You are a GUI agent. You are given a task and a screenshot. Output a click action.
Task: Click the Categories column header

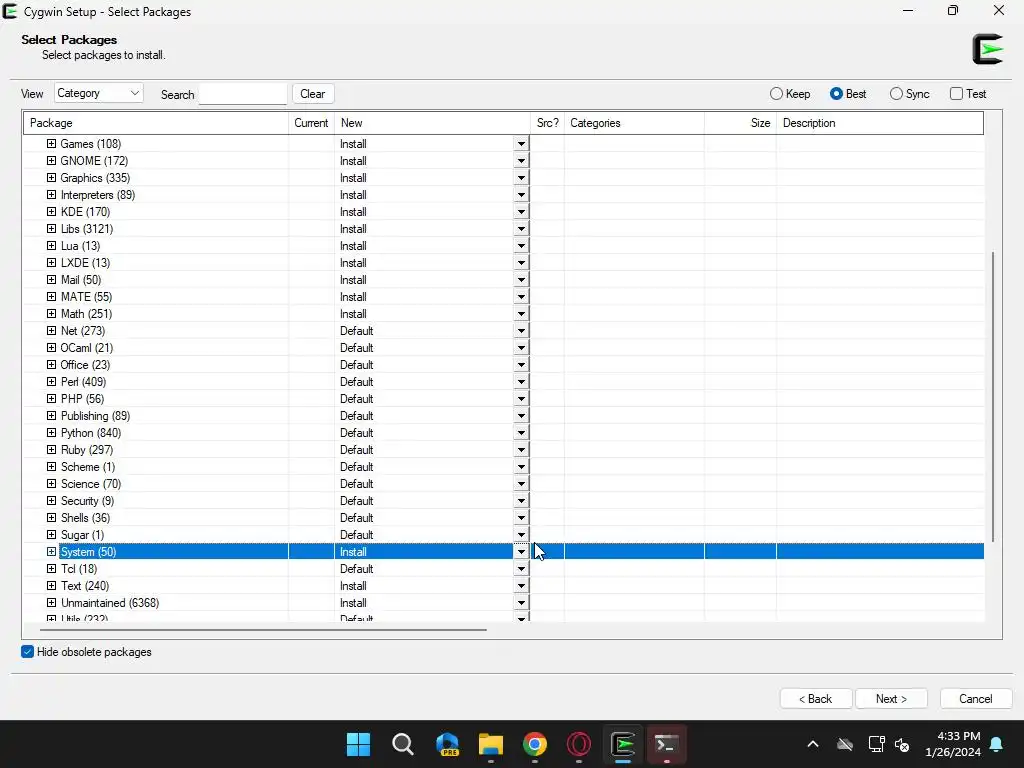[634, 123]
